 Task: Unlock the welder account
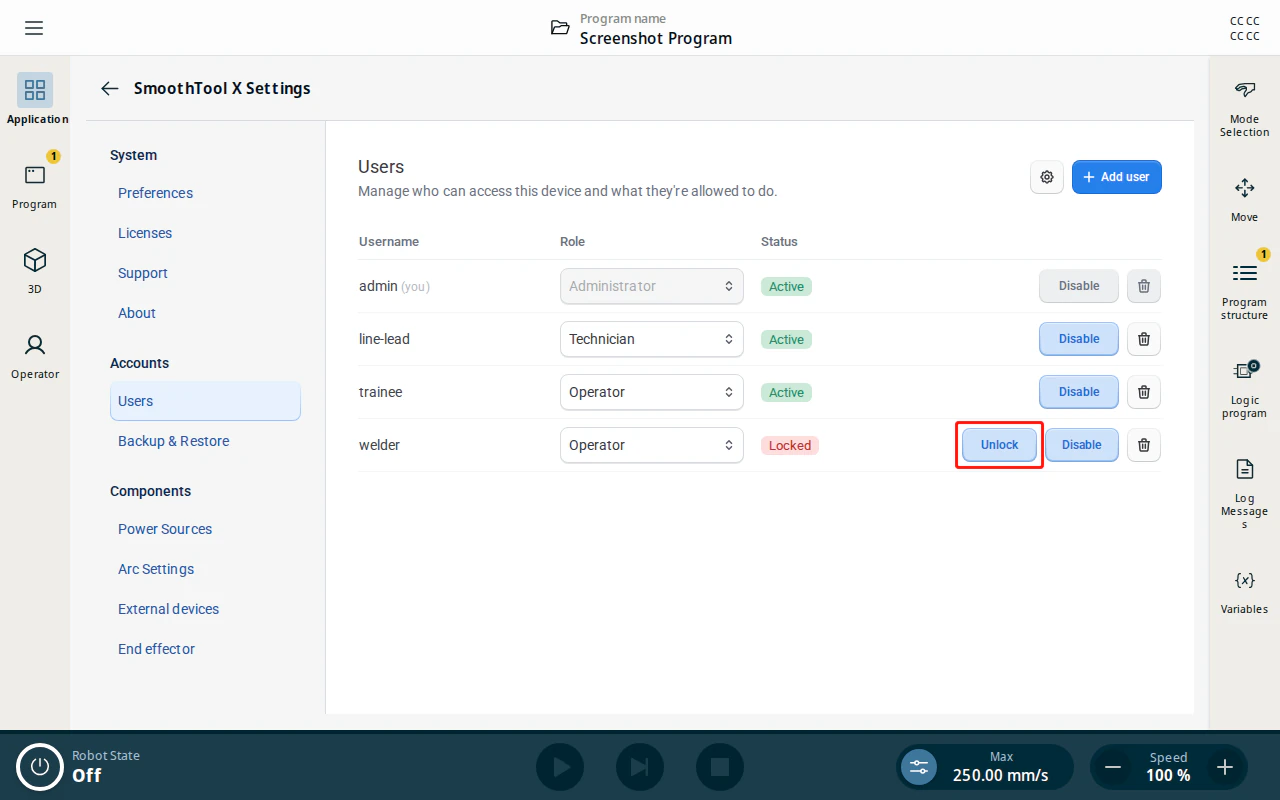pos(999,445)
